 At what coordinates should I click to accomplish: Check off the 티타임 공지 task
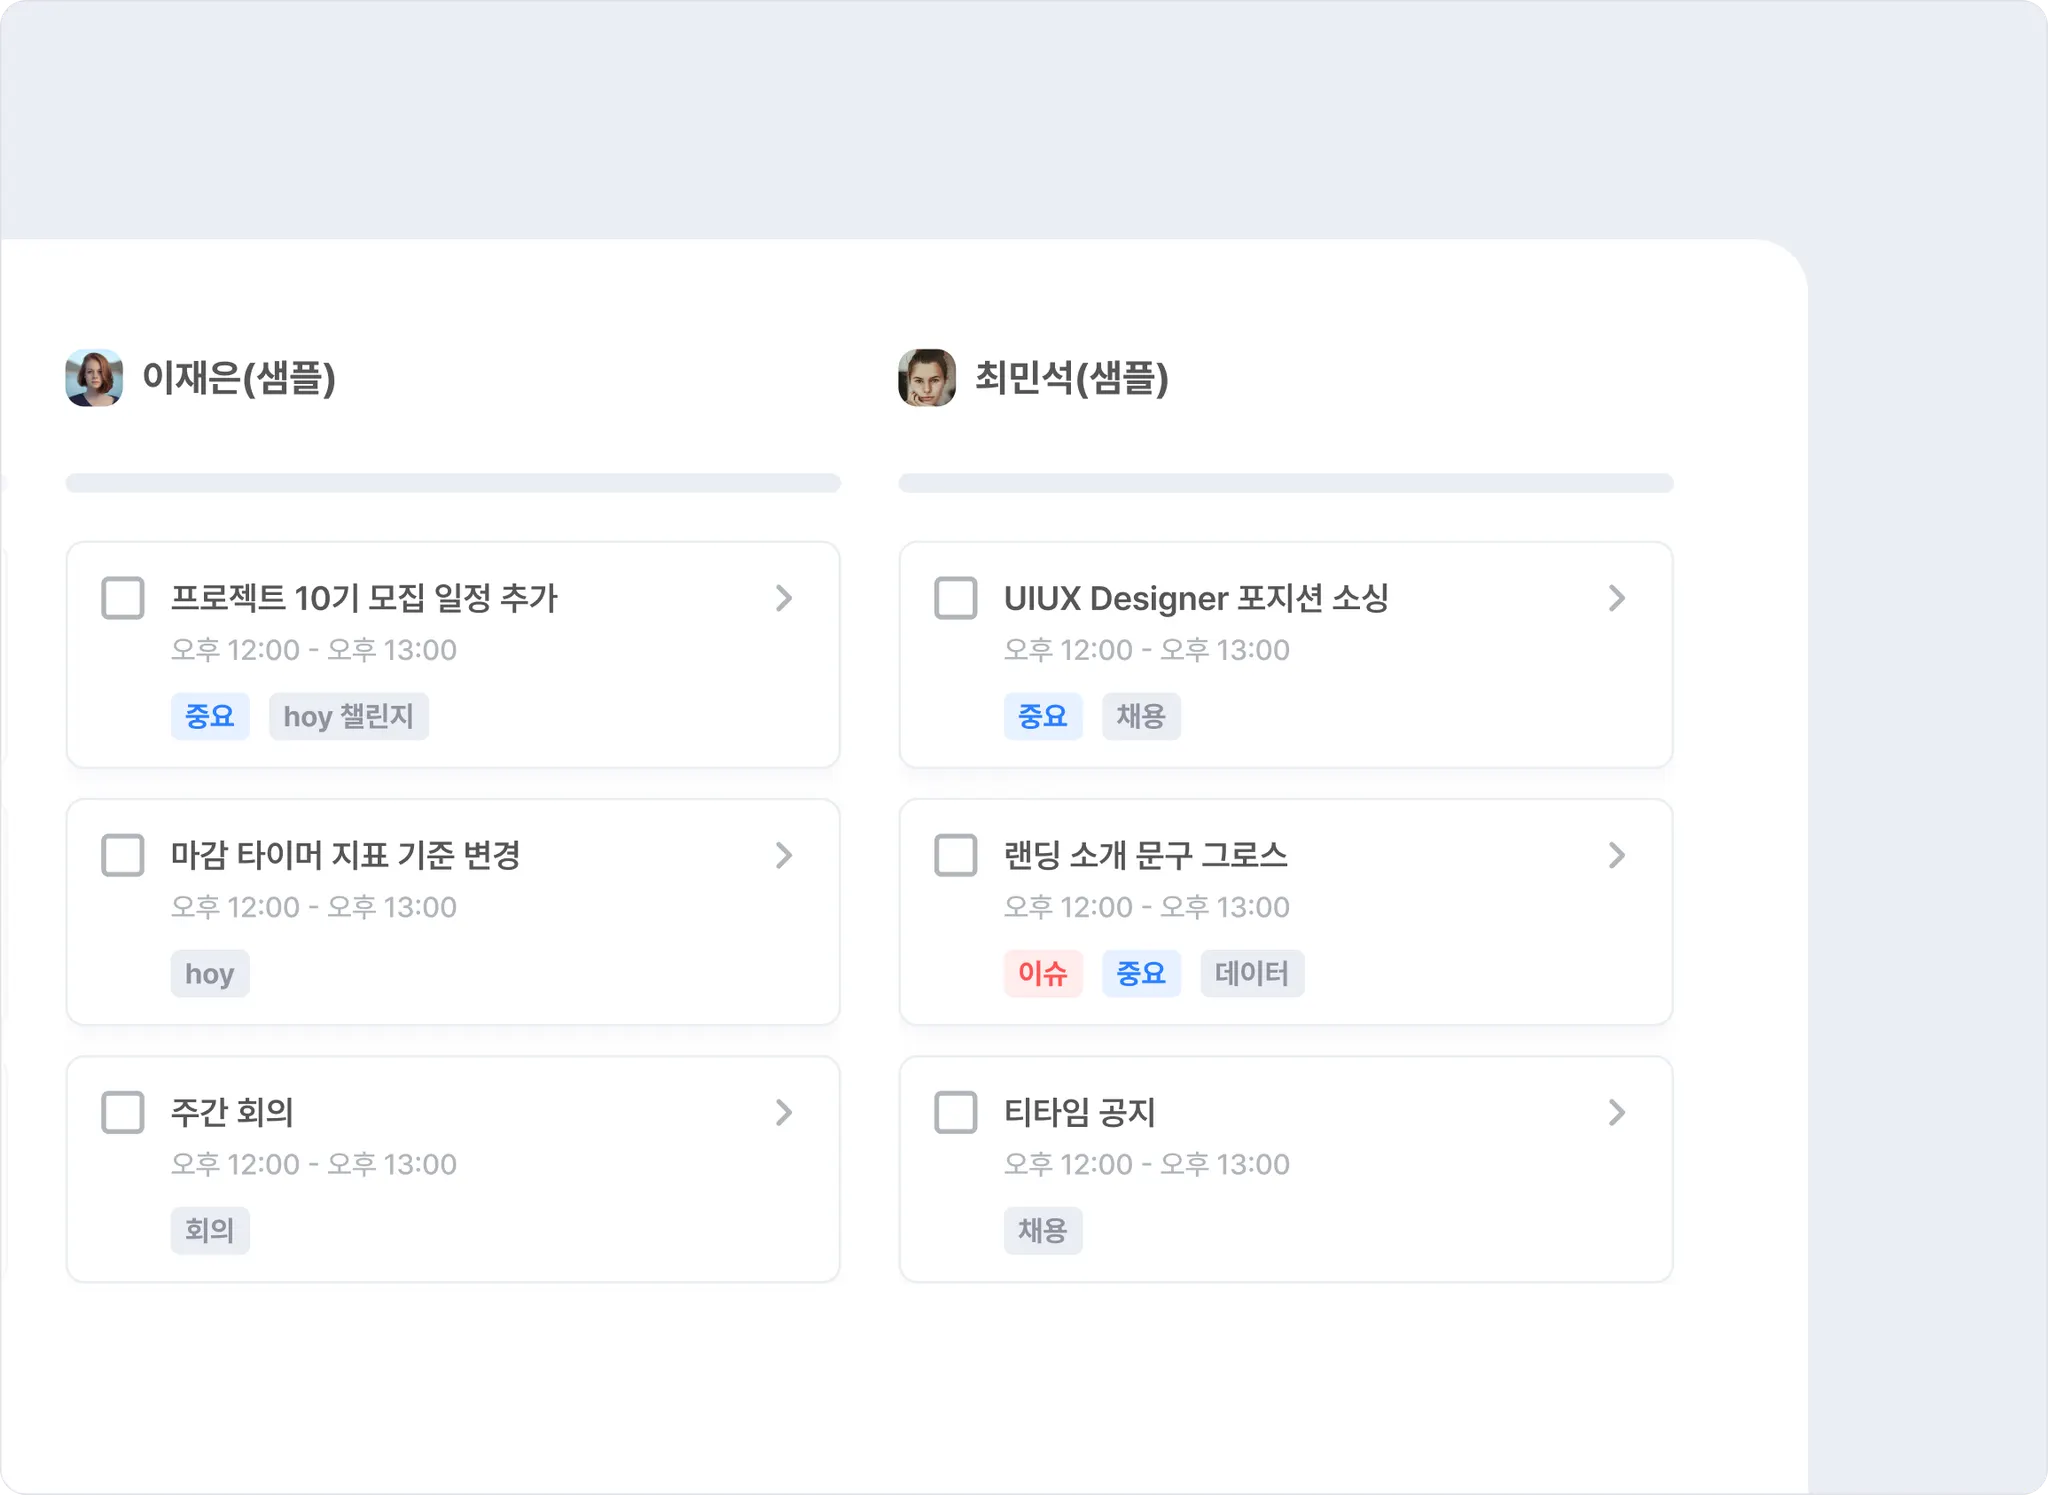(956, 1112)
